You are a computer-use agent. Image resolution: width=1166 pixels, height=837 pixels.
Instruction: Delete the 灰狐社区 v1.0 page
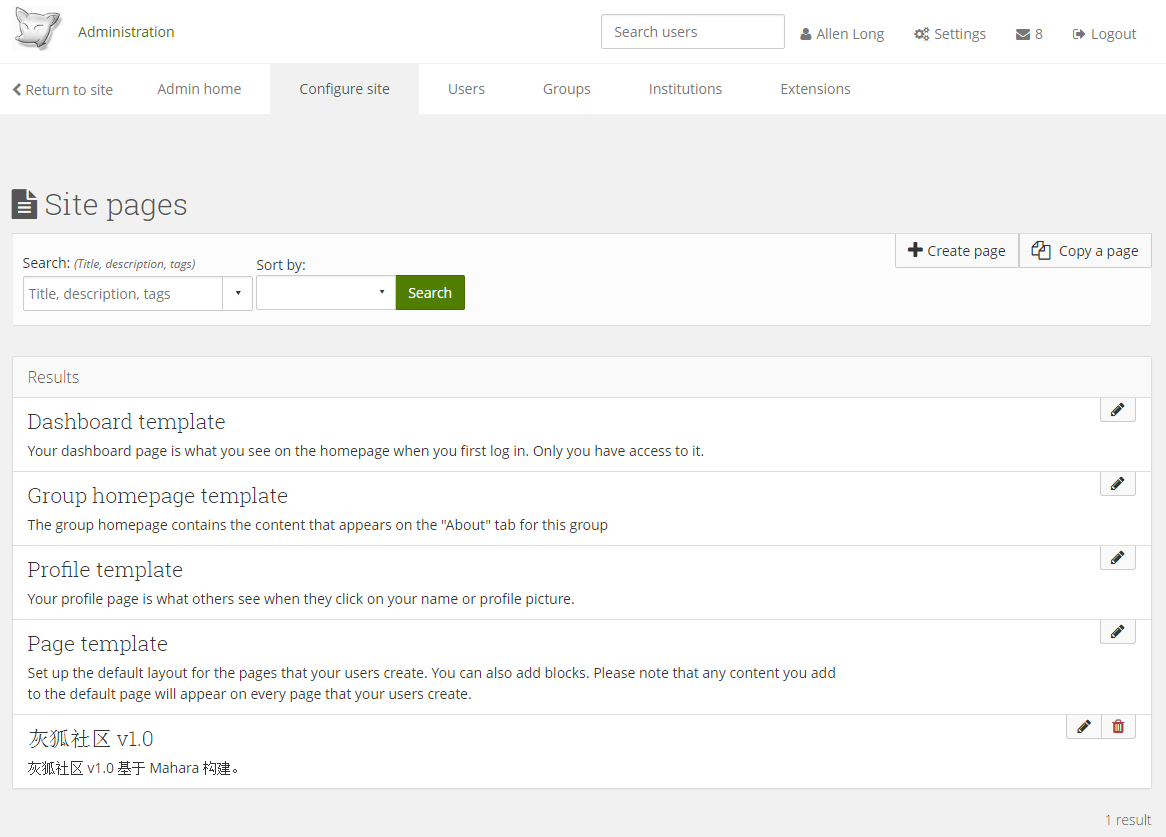tap(1118, 727)
